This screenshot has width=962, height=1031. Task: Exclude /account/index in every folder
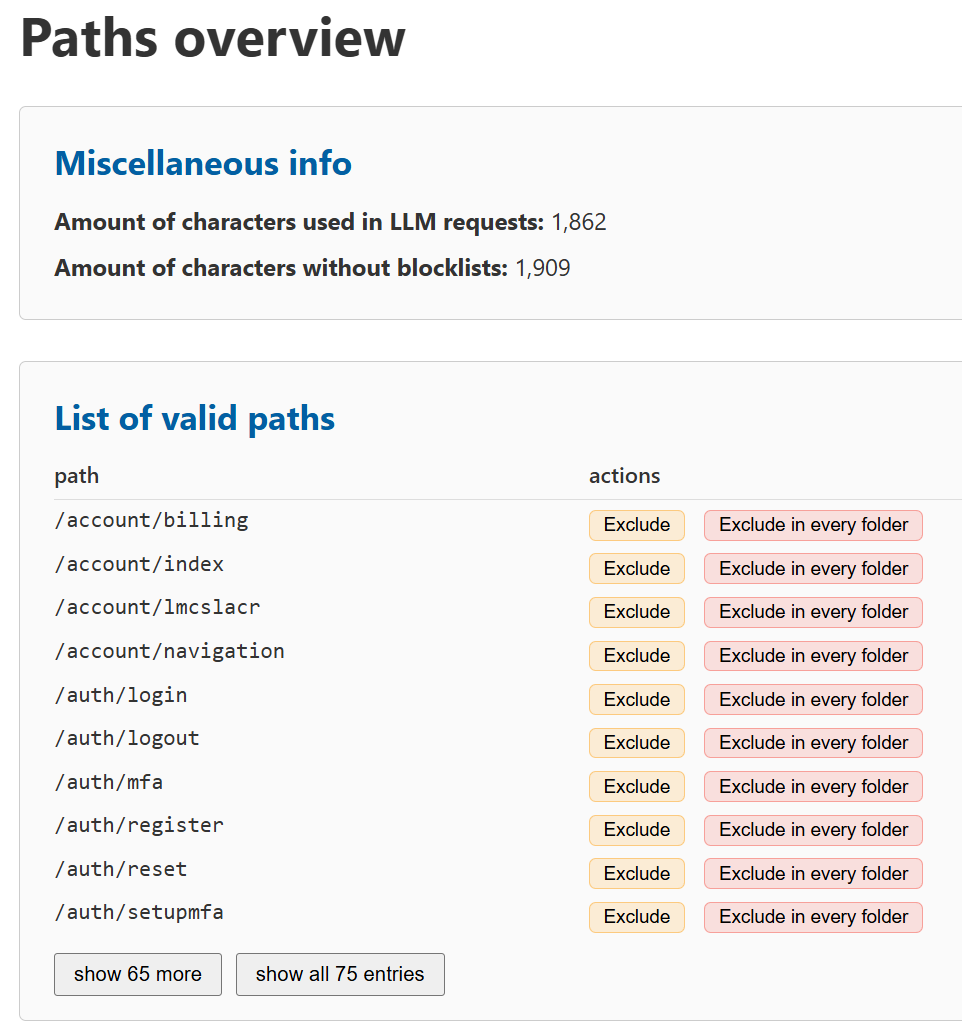tap(812, 568)
